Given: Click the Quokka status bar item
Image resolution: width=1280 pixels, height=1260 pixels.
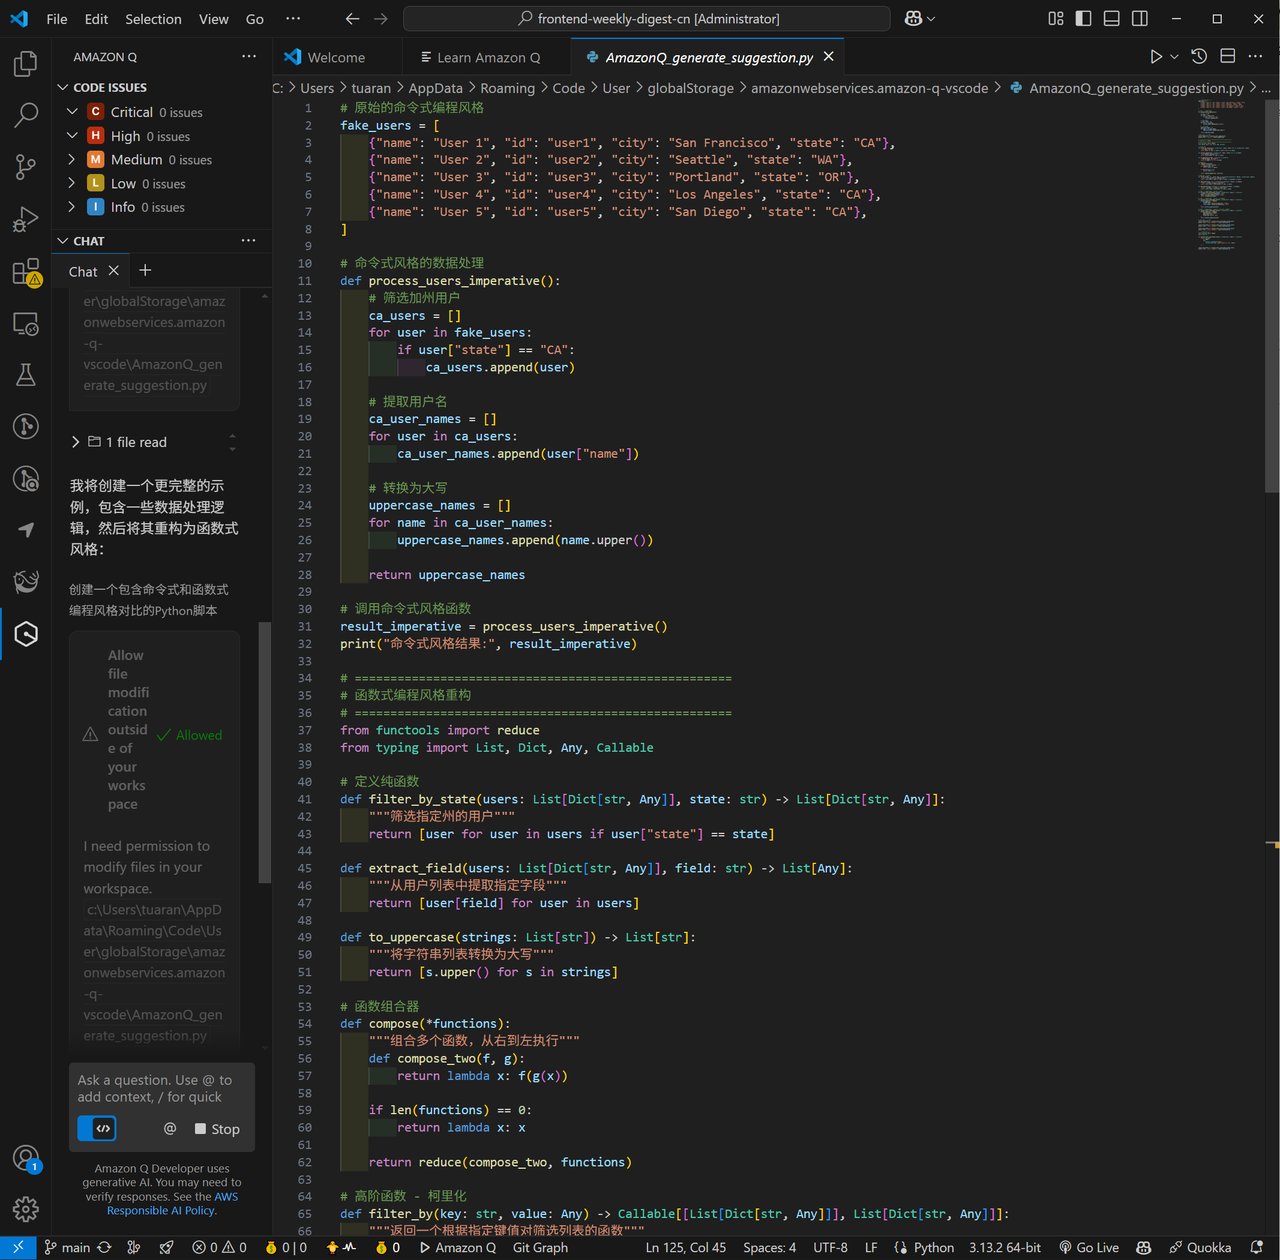Looking at the screenshot, I should click(1200, 1247).
